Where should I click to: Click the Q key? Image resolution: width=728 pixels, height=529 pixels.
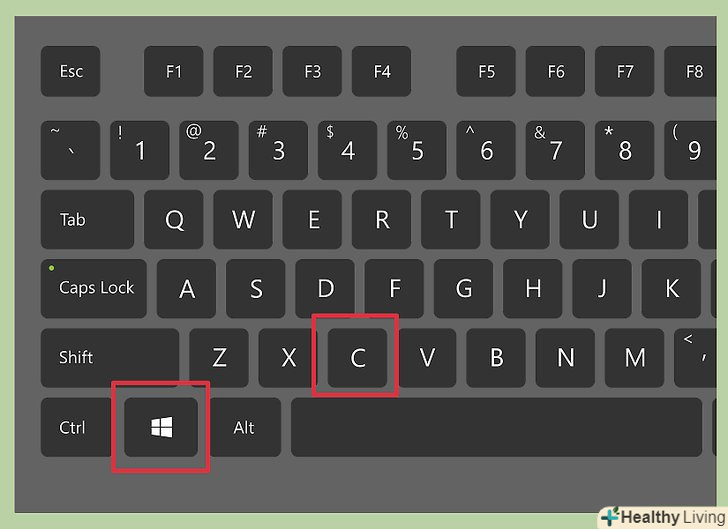point(174,219)
